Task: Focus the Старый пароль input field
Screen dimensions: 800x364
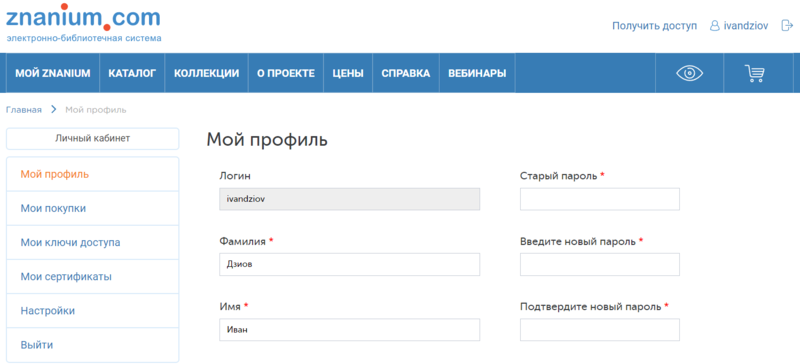Action: tap(599, 199)
